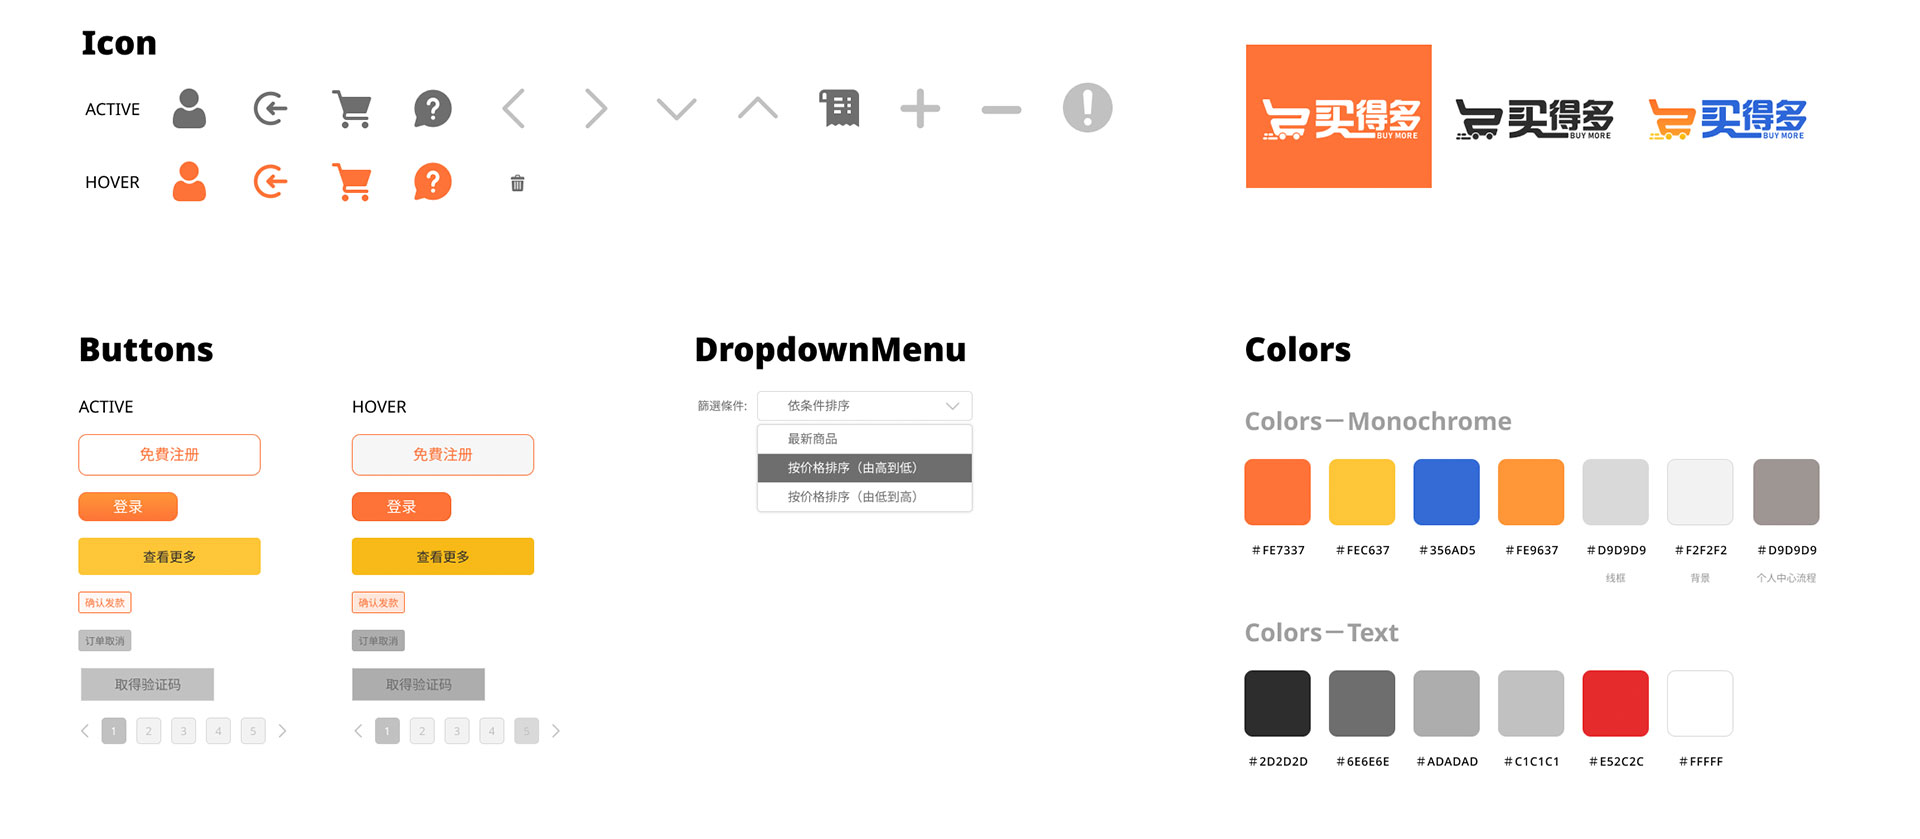Click the receipt order list icon

840,108
